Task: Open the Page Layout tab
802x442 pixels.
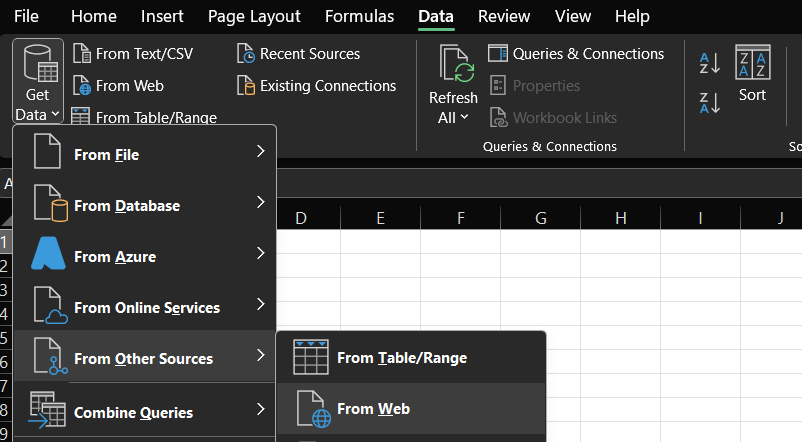Action: (254, 17)
